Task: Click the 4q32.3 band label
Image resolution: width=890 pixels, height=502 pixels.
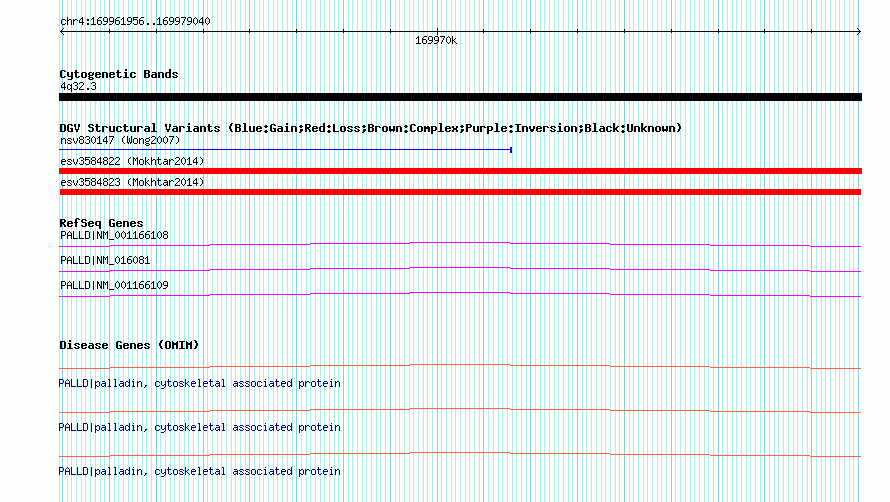Action: (x=78, y=86)
